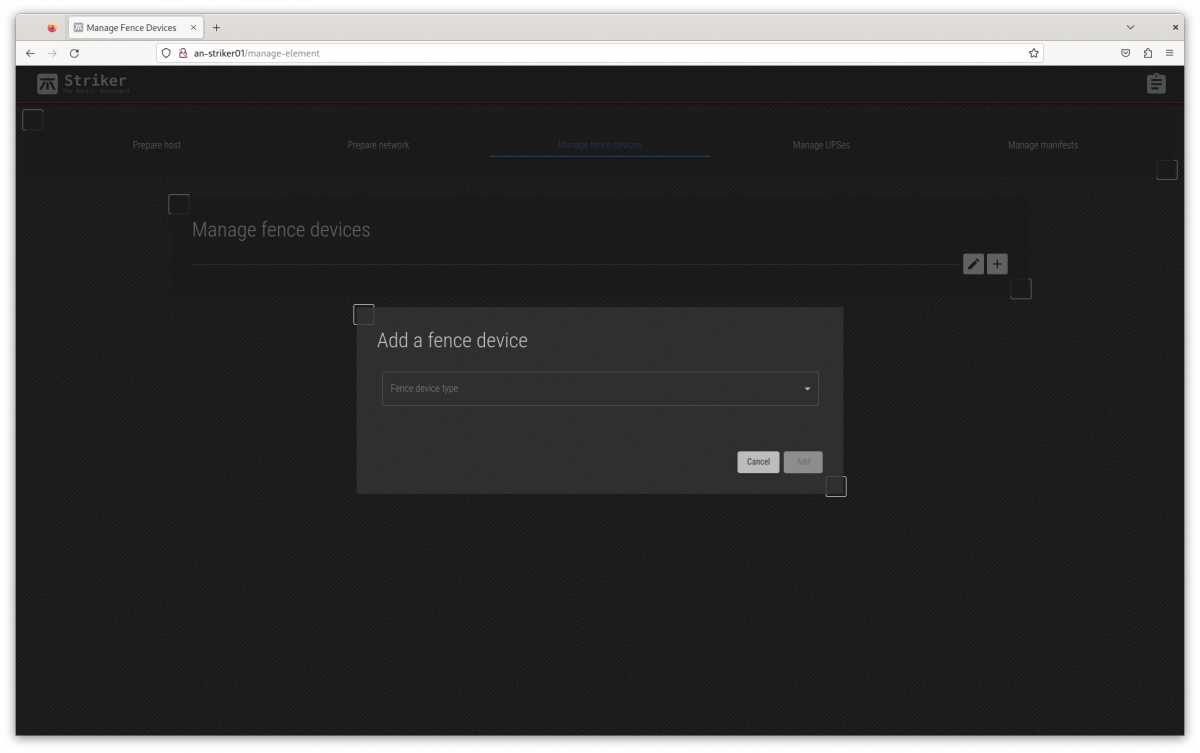
Task: Open the clipboard jobs icon
Action: 1156,84
